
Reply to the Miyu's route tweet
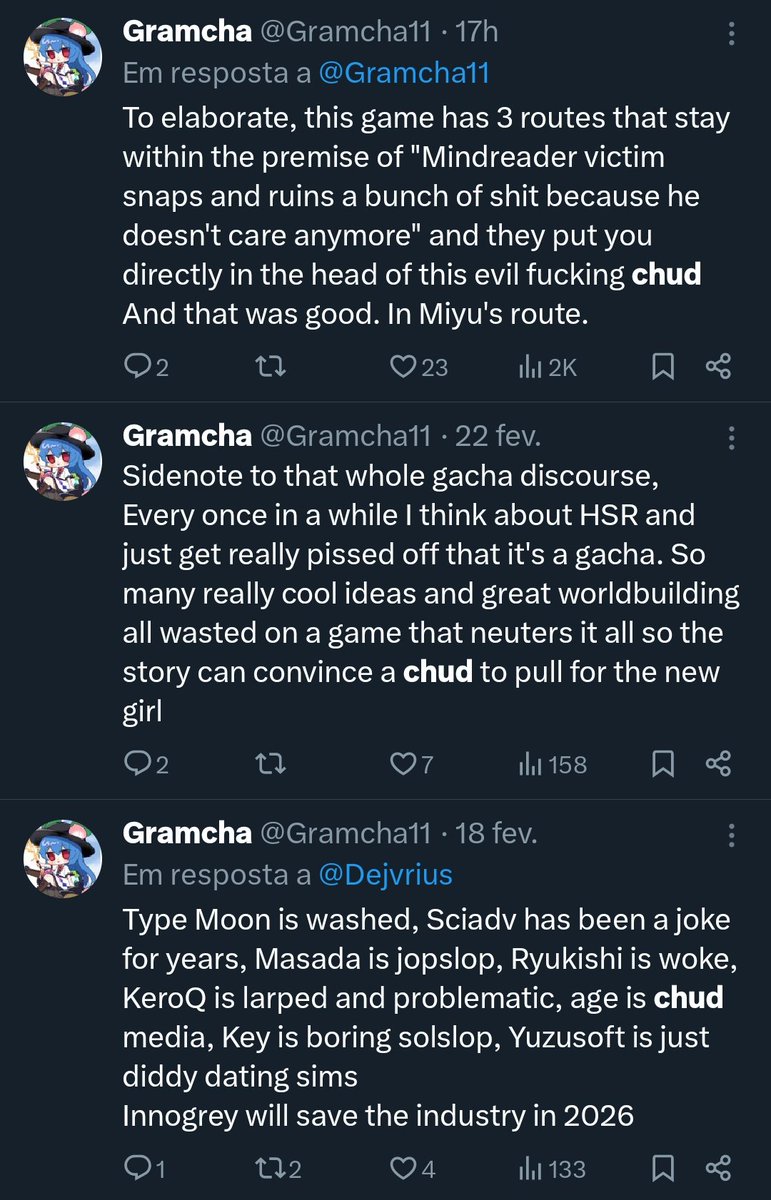(x=145, y=367)
